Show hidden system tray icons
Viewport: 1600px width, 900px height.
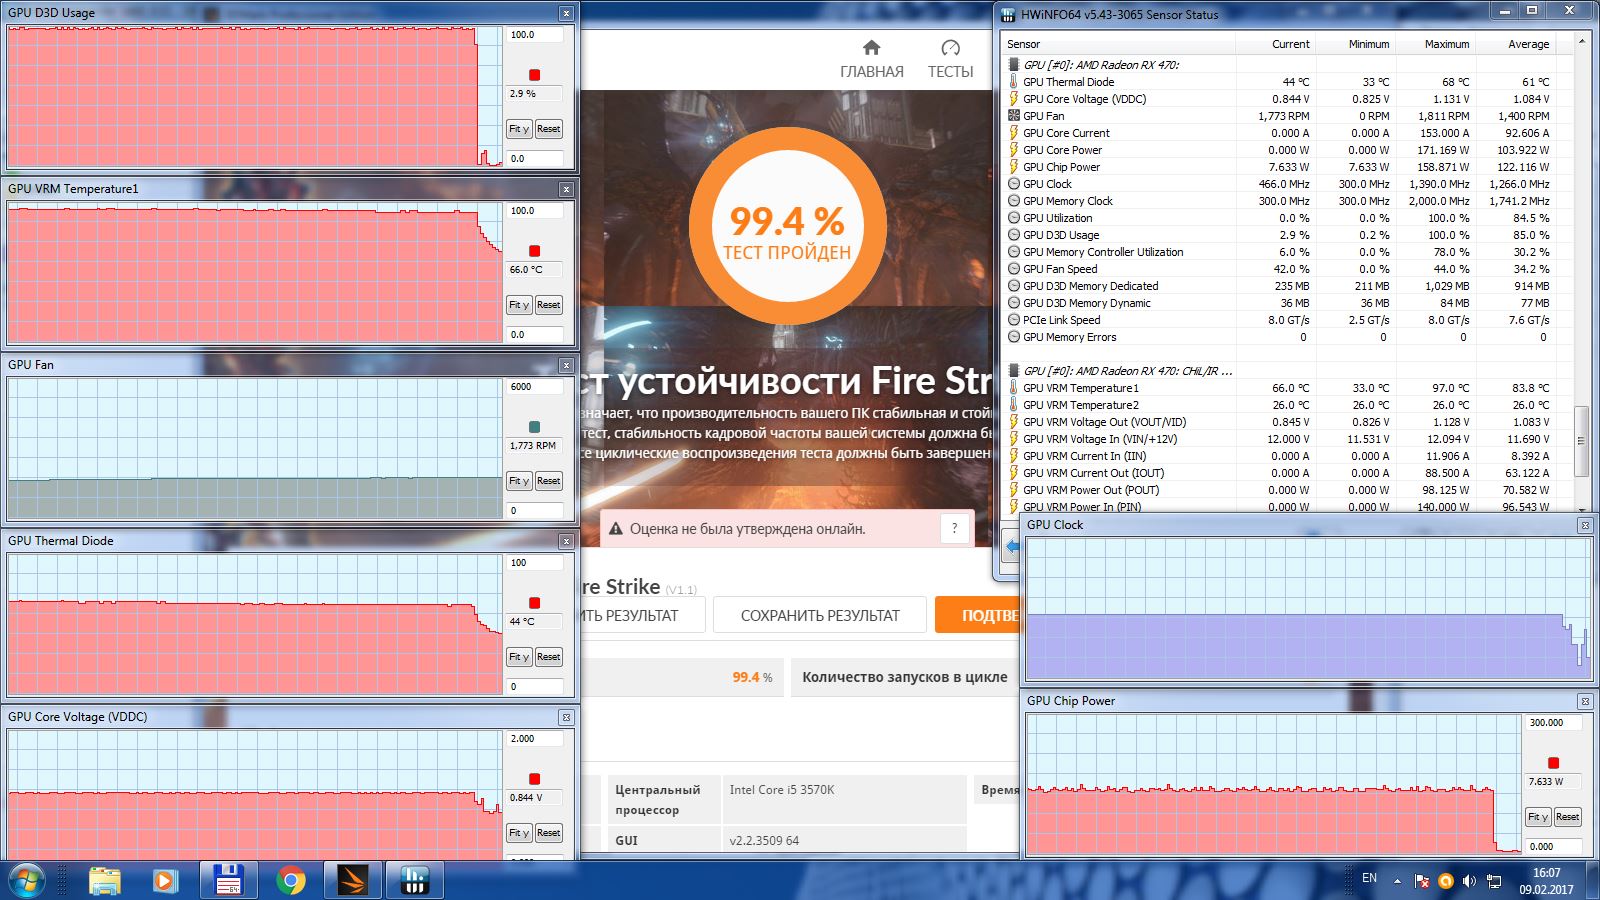point(1397,881)
